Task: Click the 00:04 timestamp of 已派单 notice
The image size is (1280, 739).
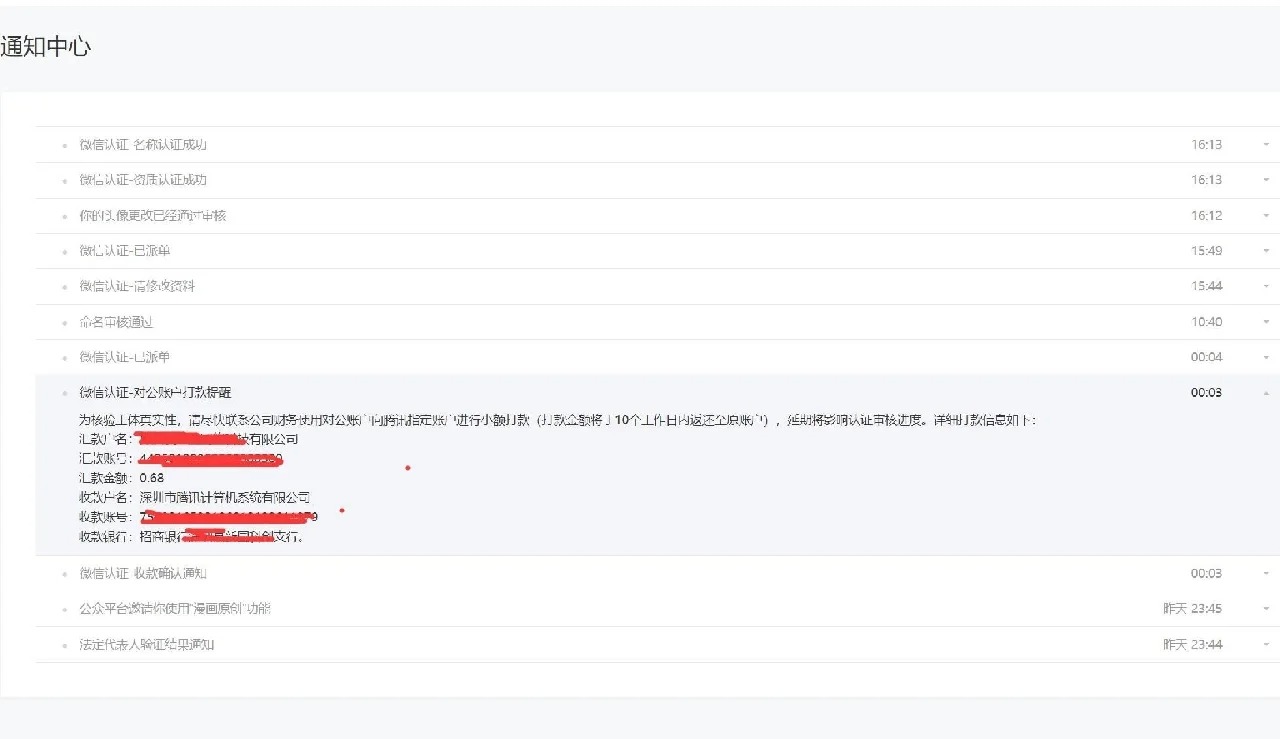Action: 1206,357
